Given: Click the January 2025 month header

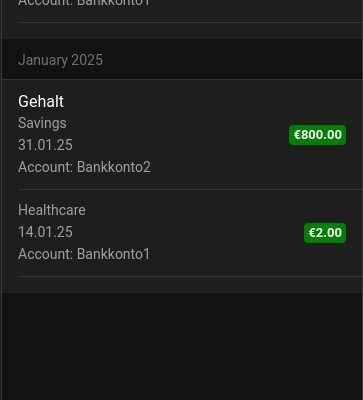Looking at the screenshot, I should [60, 60].
